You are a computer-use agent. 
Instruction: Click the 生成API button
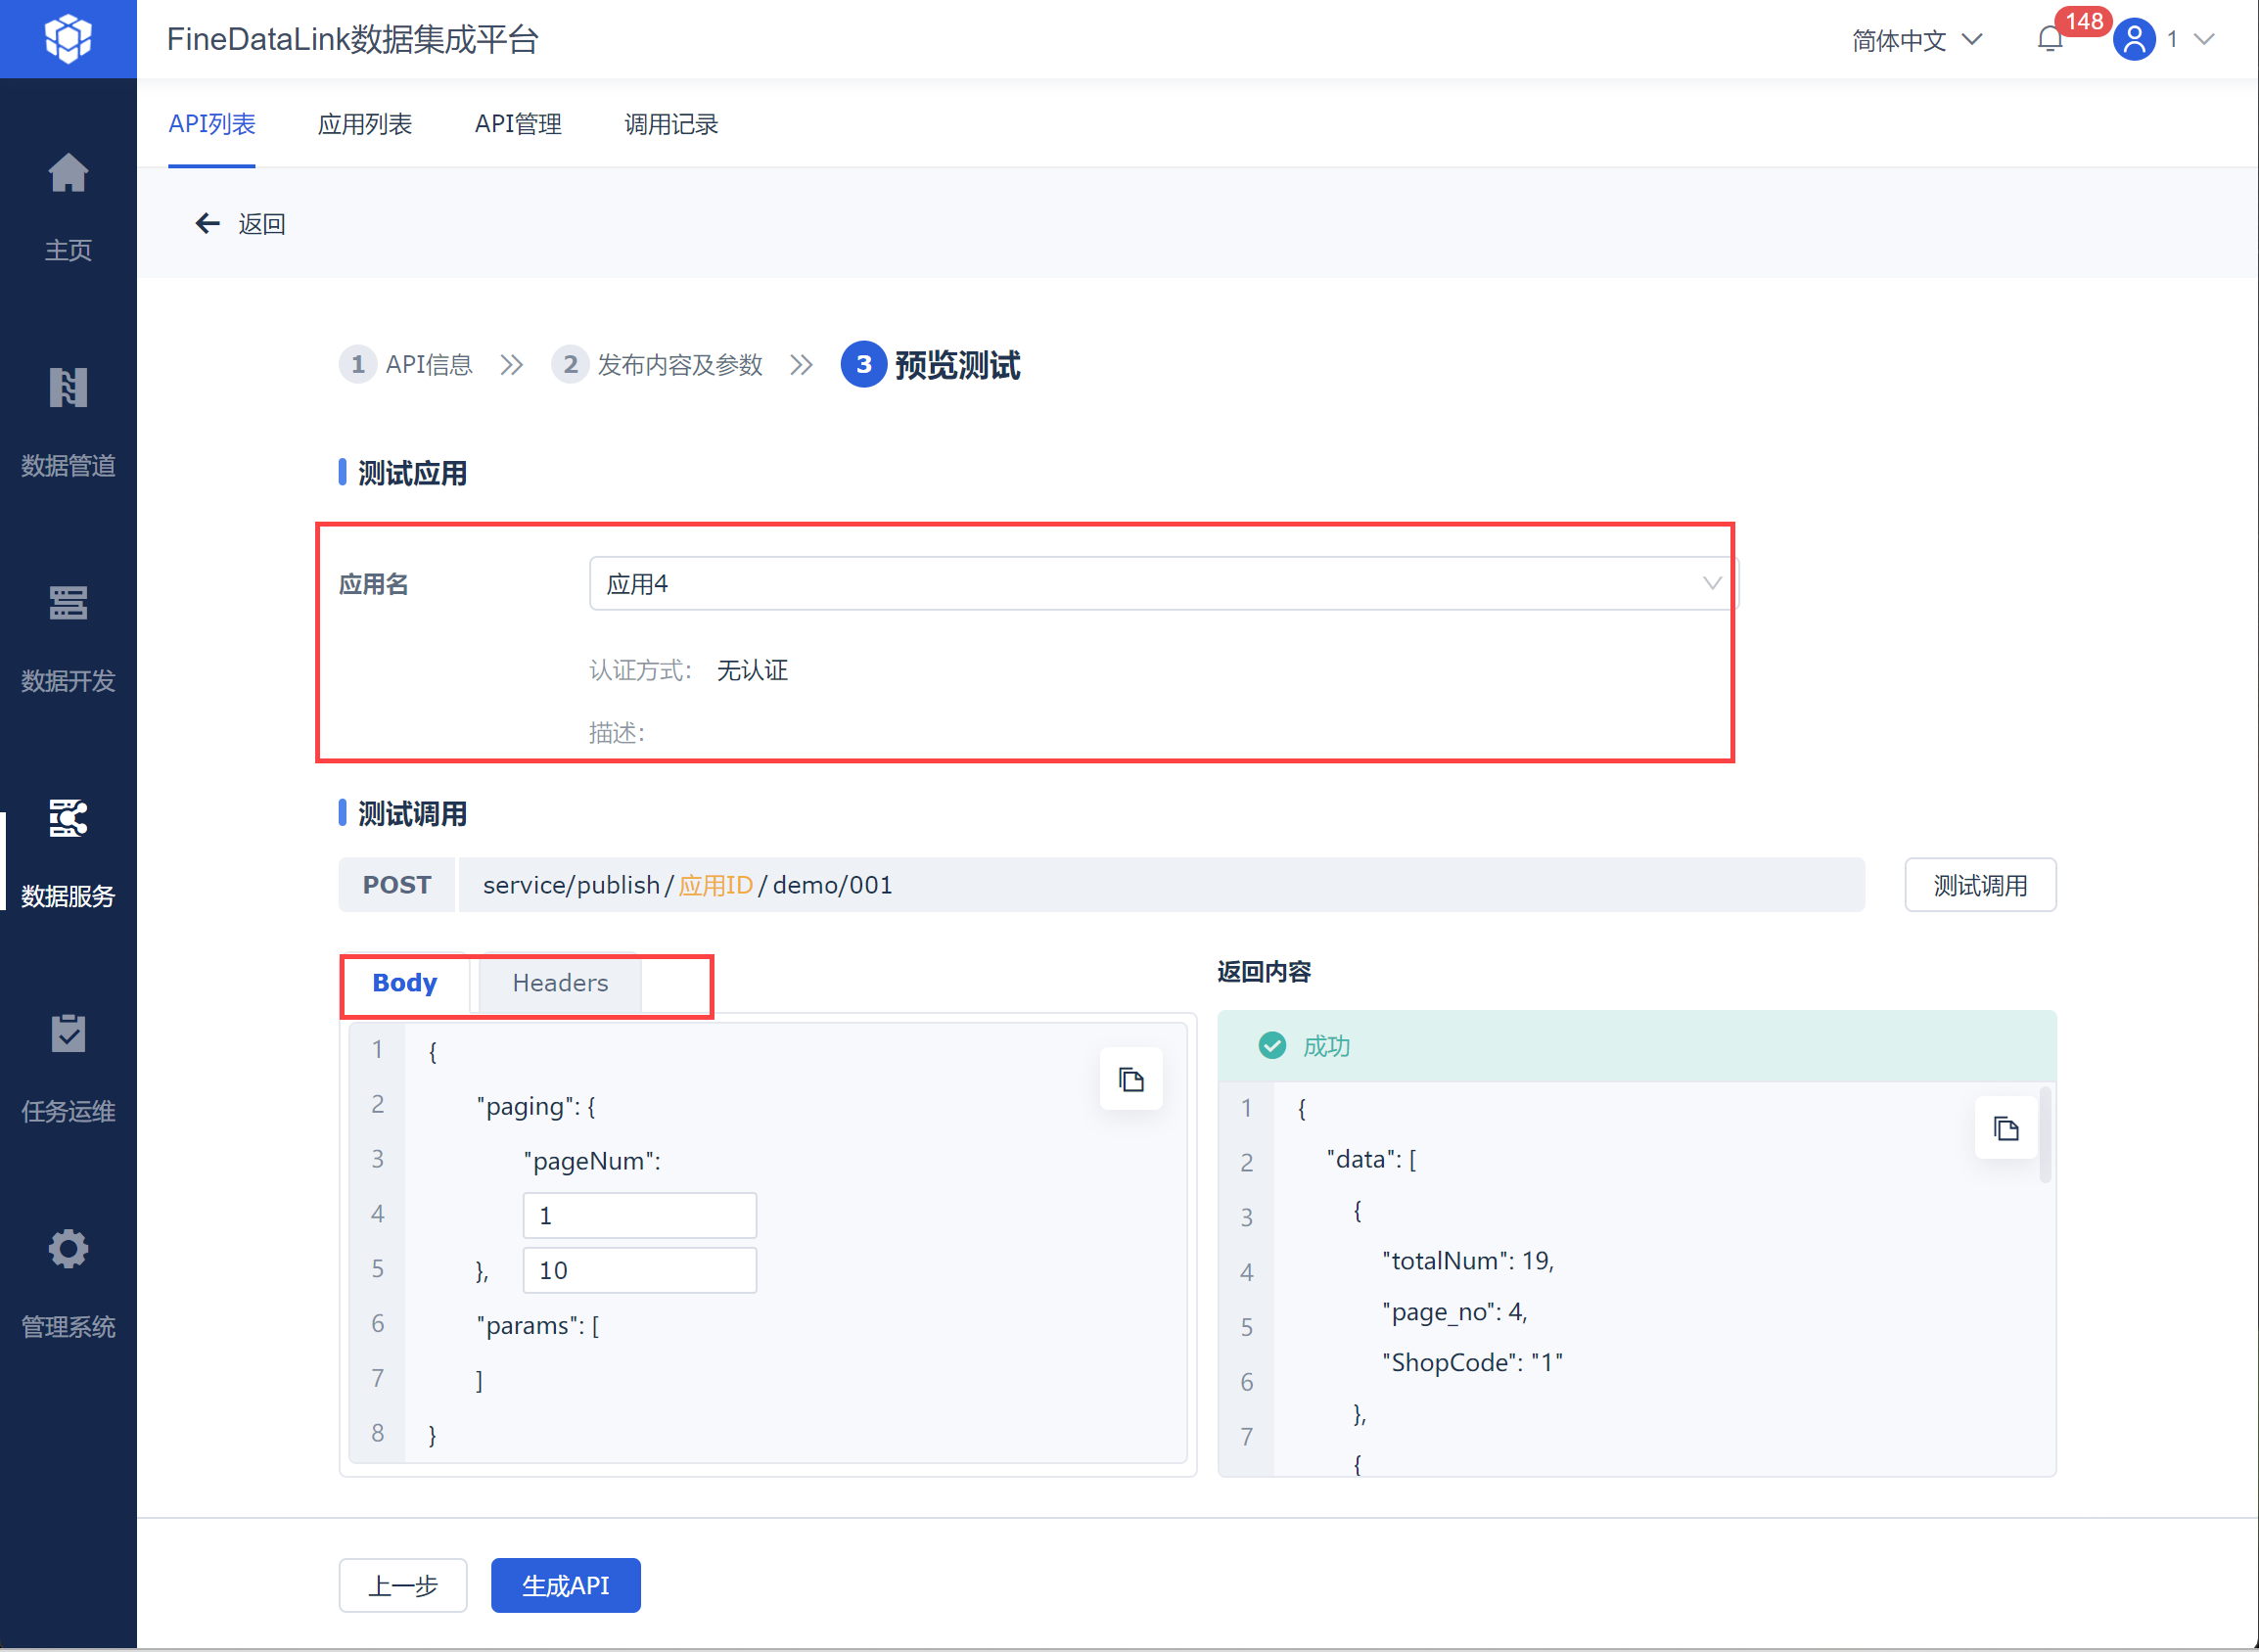coord(565,1585)
